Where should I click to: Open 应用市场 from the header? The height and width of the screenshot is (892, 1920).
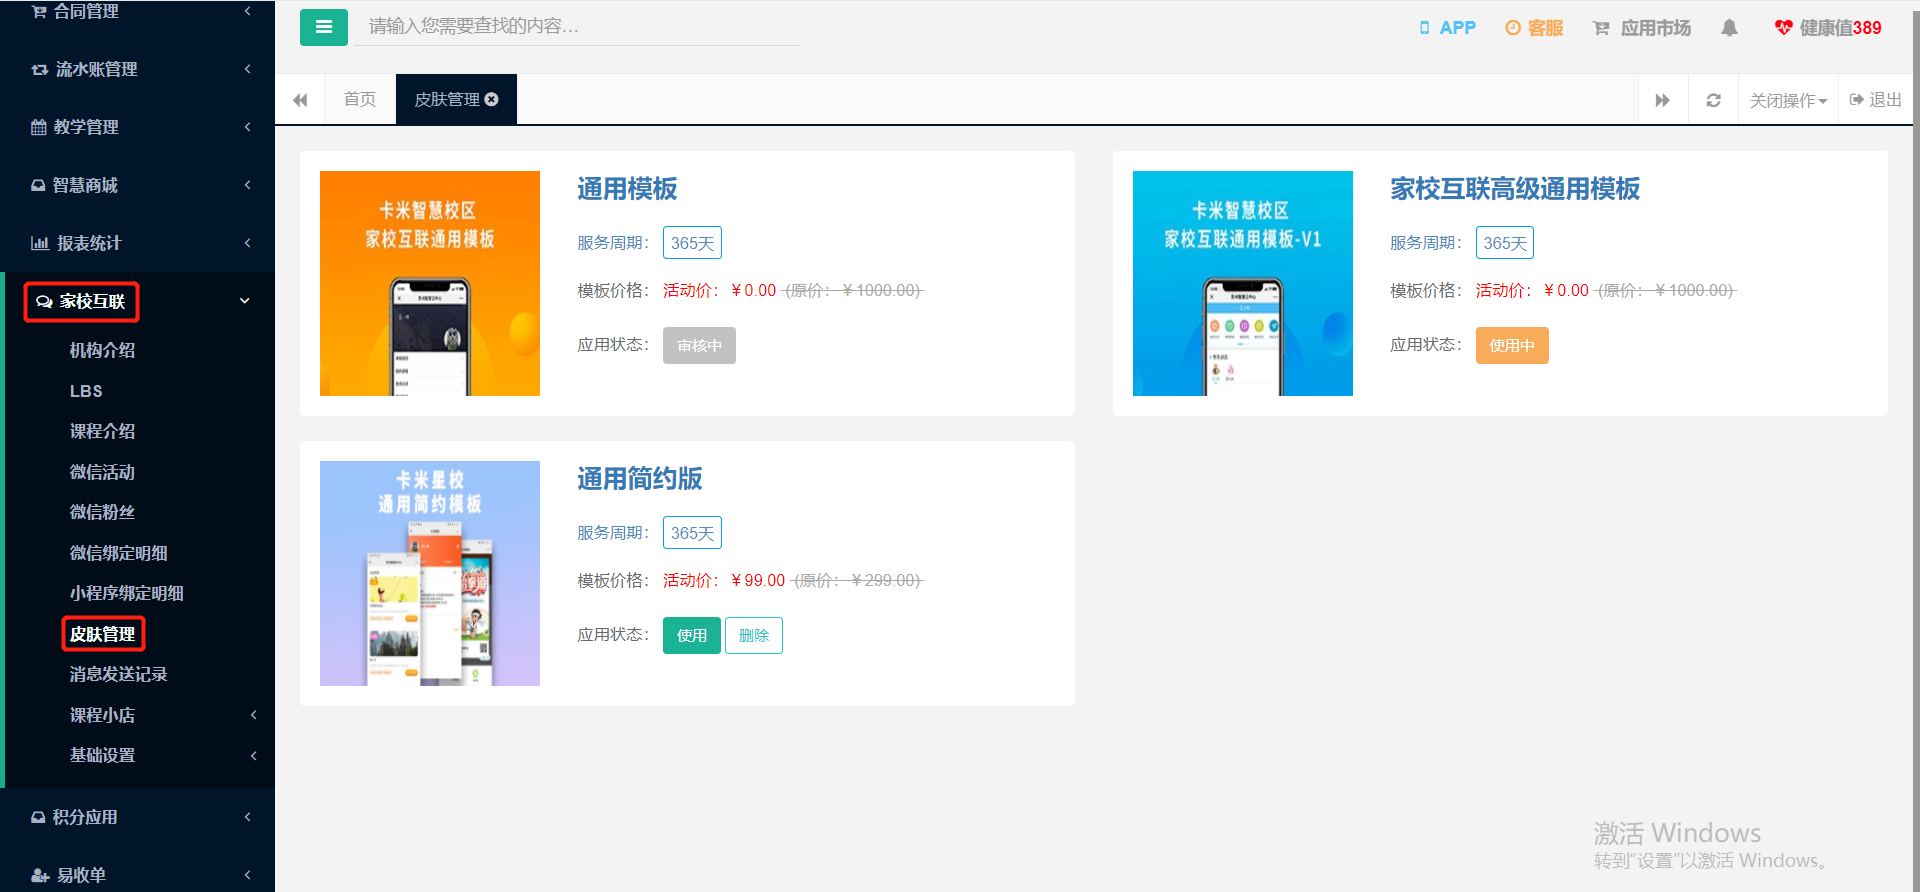pyautogui.click(x=1642, y=28)
